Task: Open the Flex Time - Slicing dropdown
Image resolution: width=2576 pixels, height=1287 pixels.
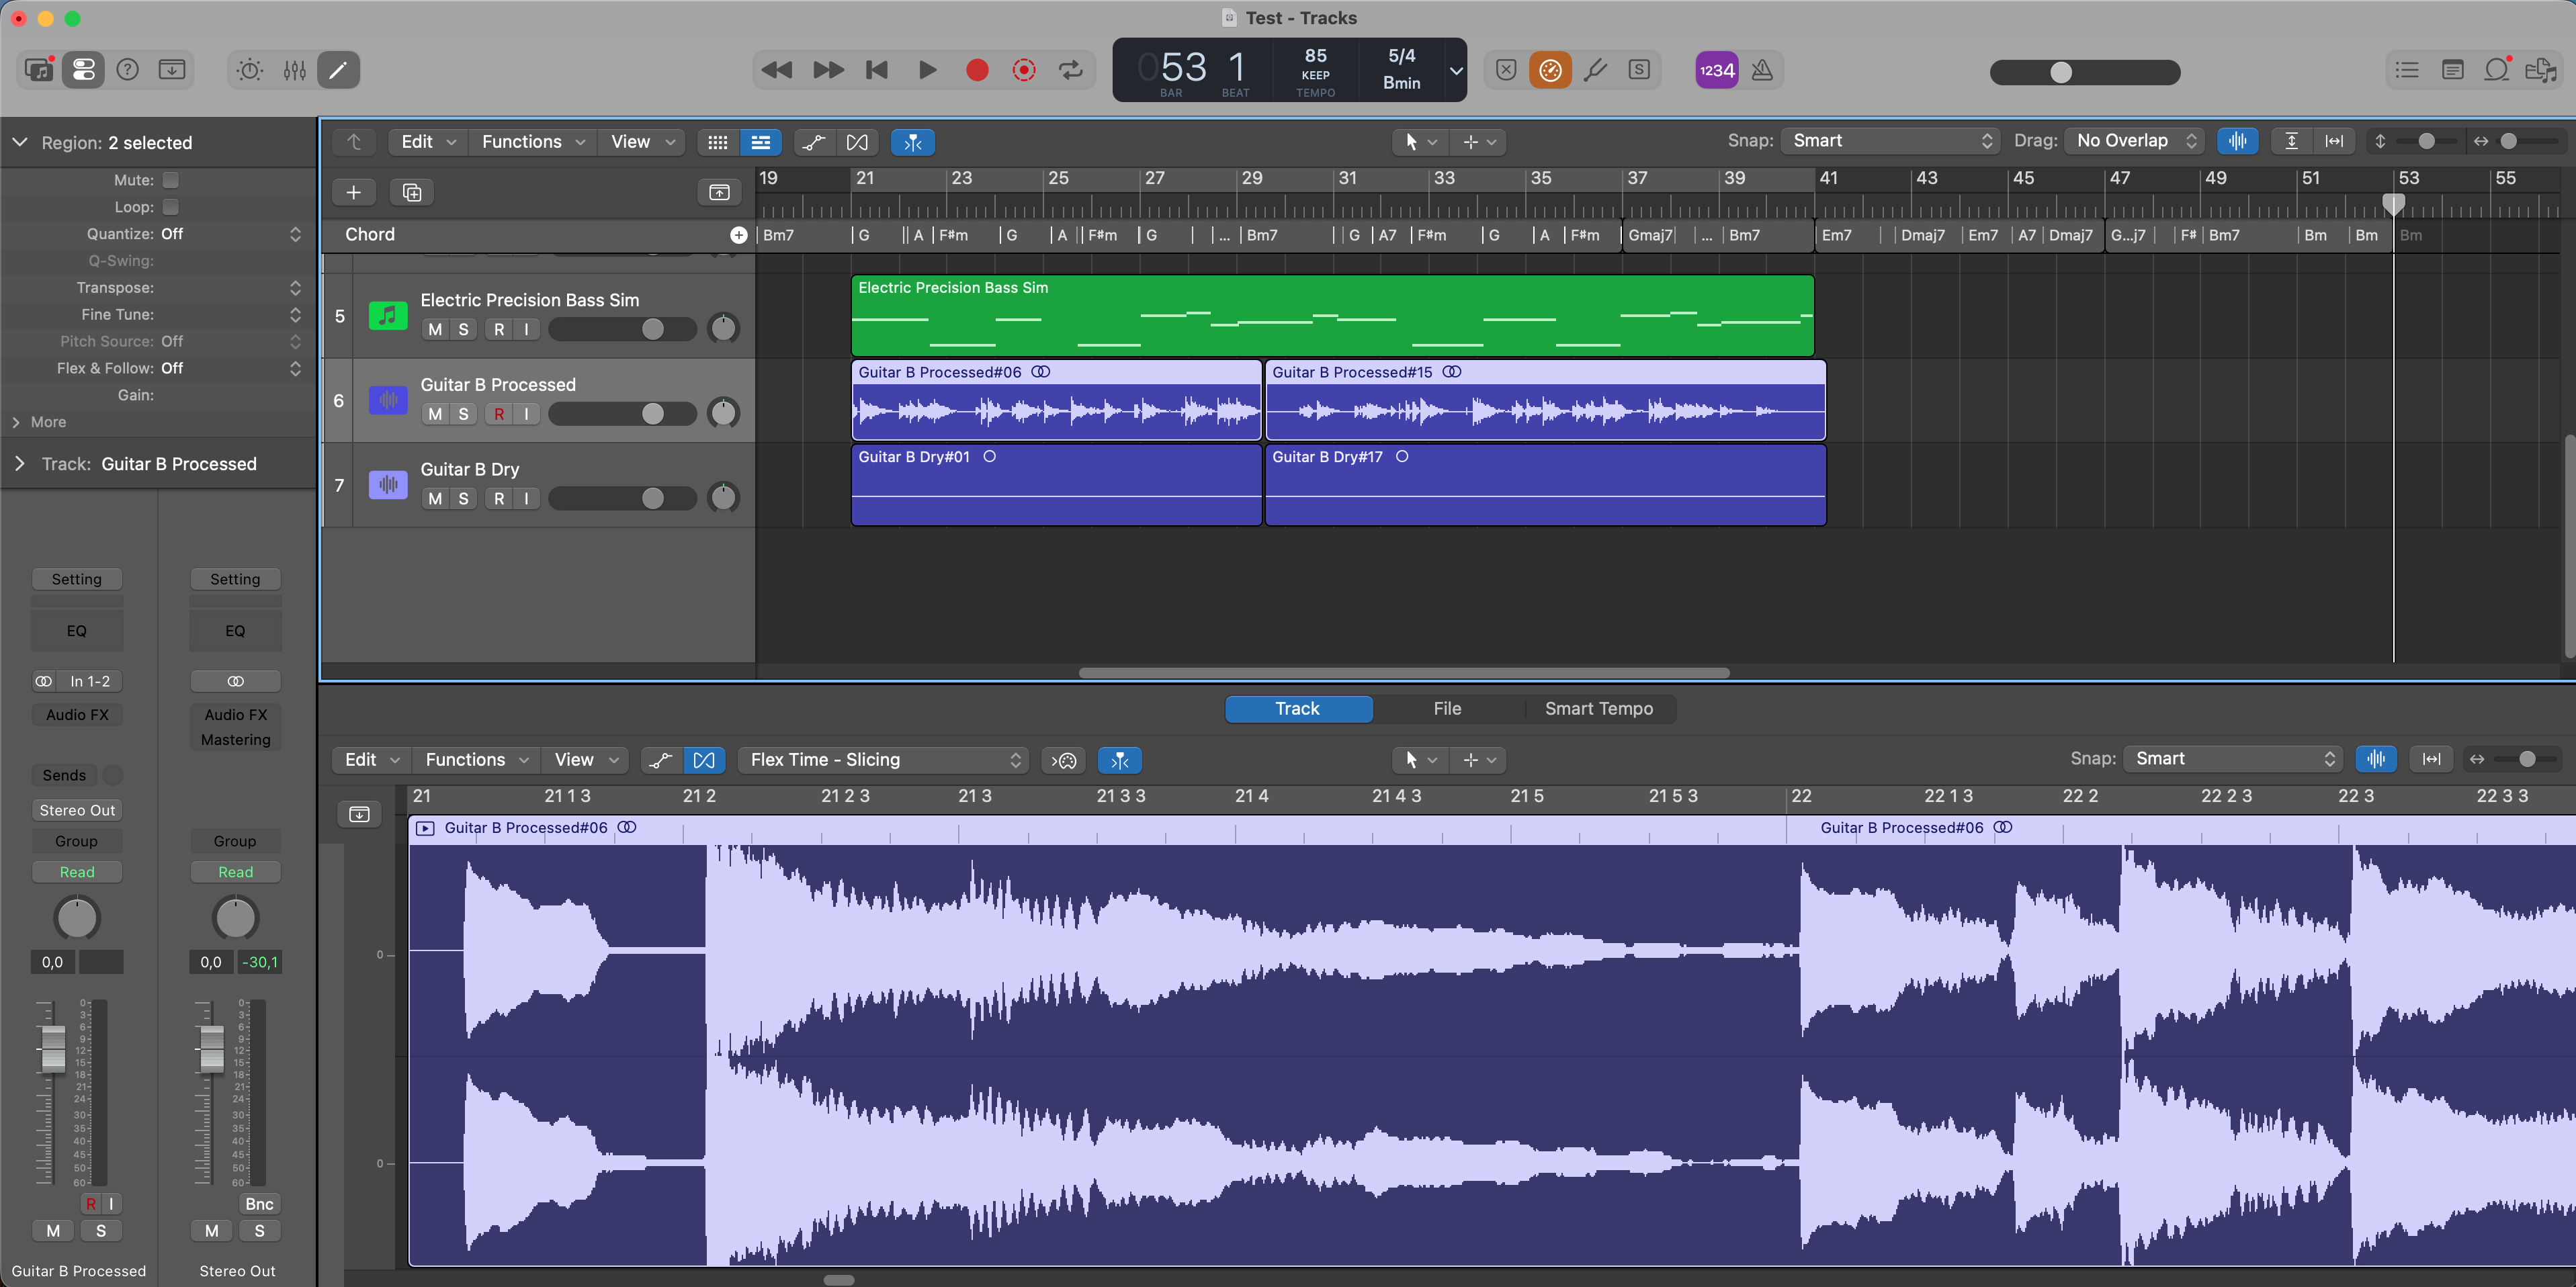Action: [x=884, y=760]
